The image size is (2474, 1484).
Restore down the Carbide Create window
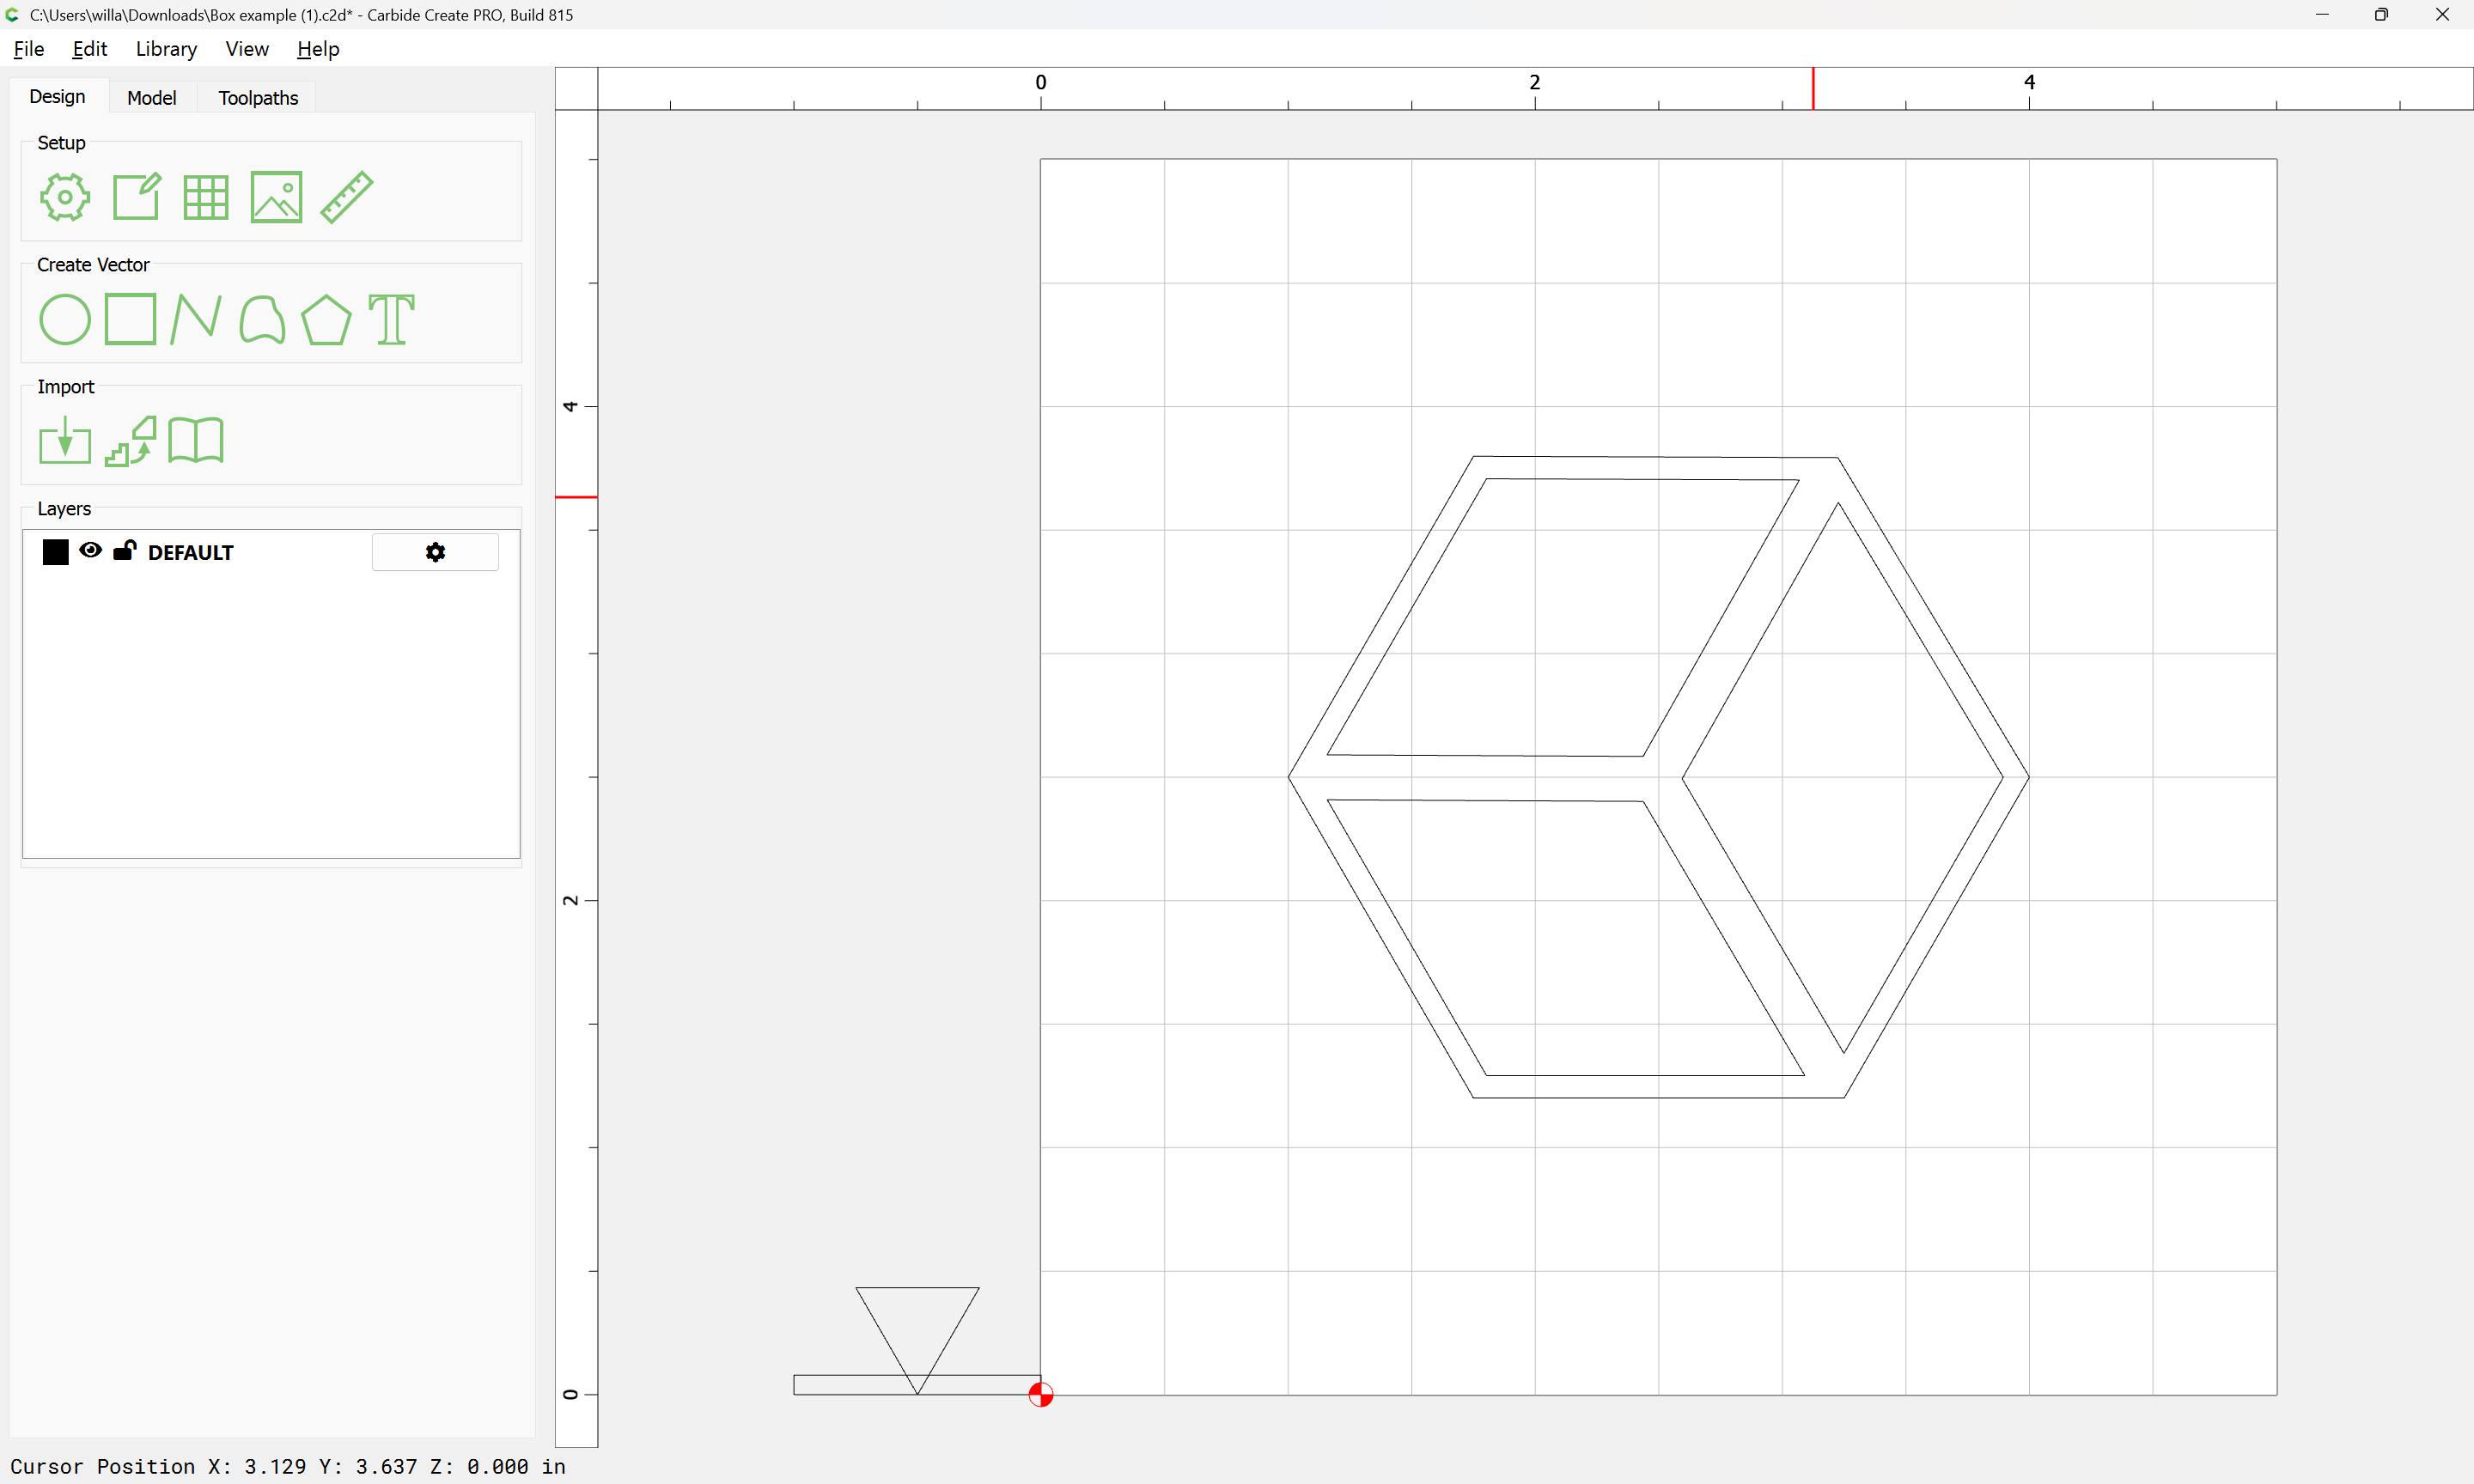(2381, 15)
